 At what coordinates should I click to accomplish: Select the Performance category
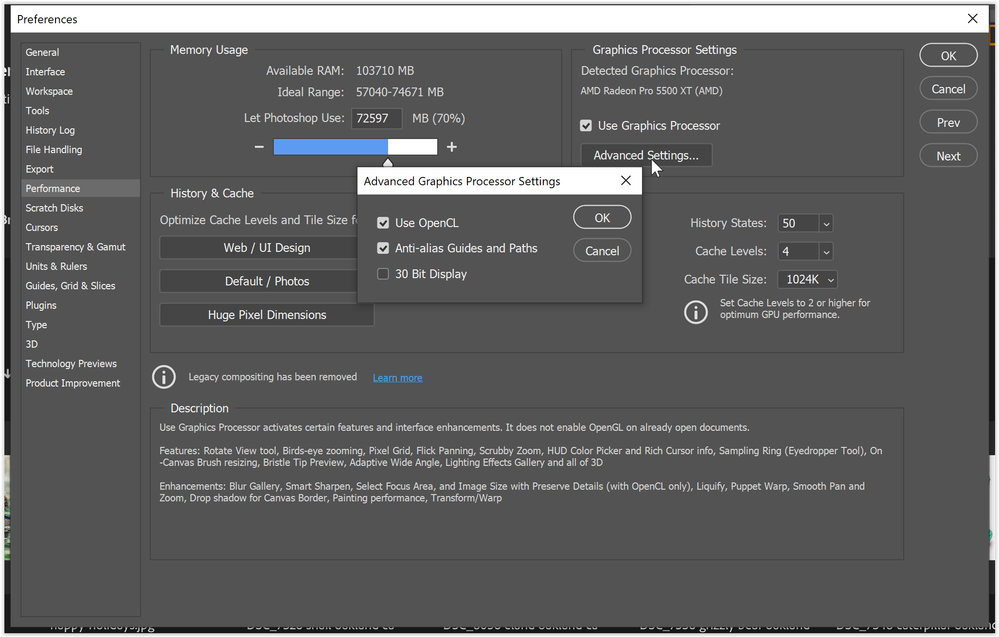click(80, 189)
